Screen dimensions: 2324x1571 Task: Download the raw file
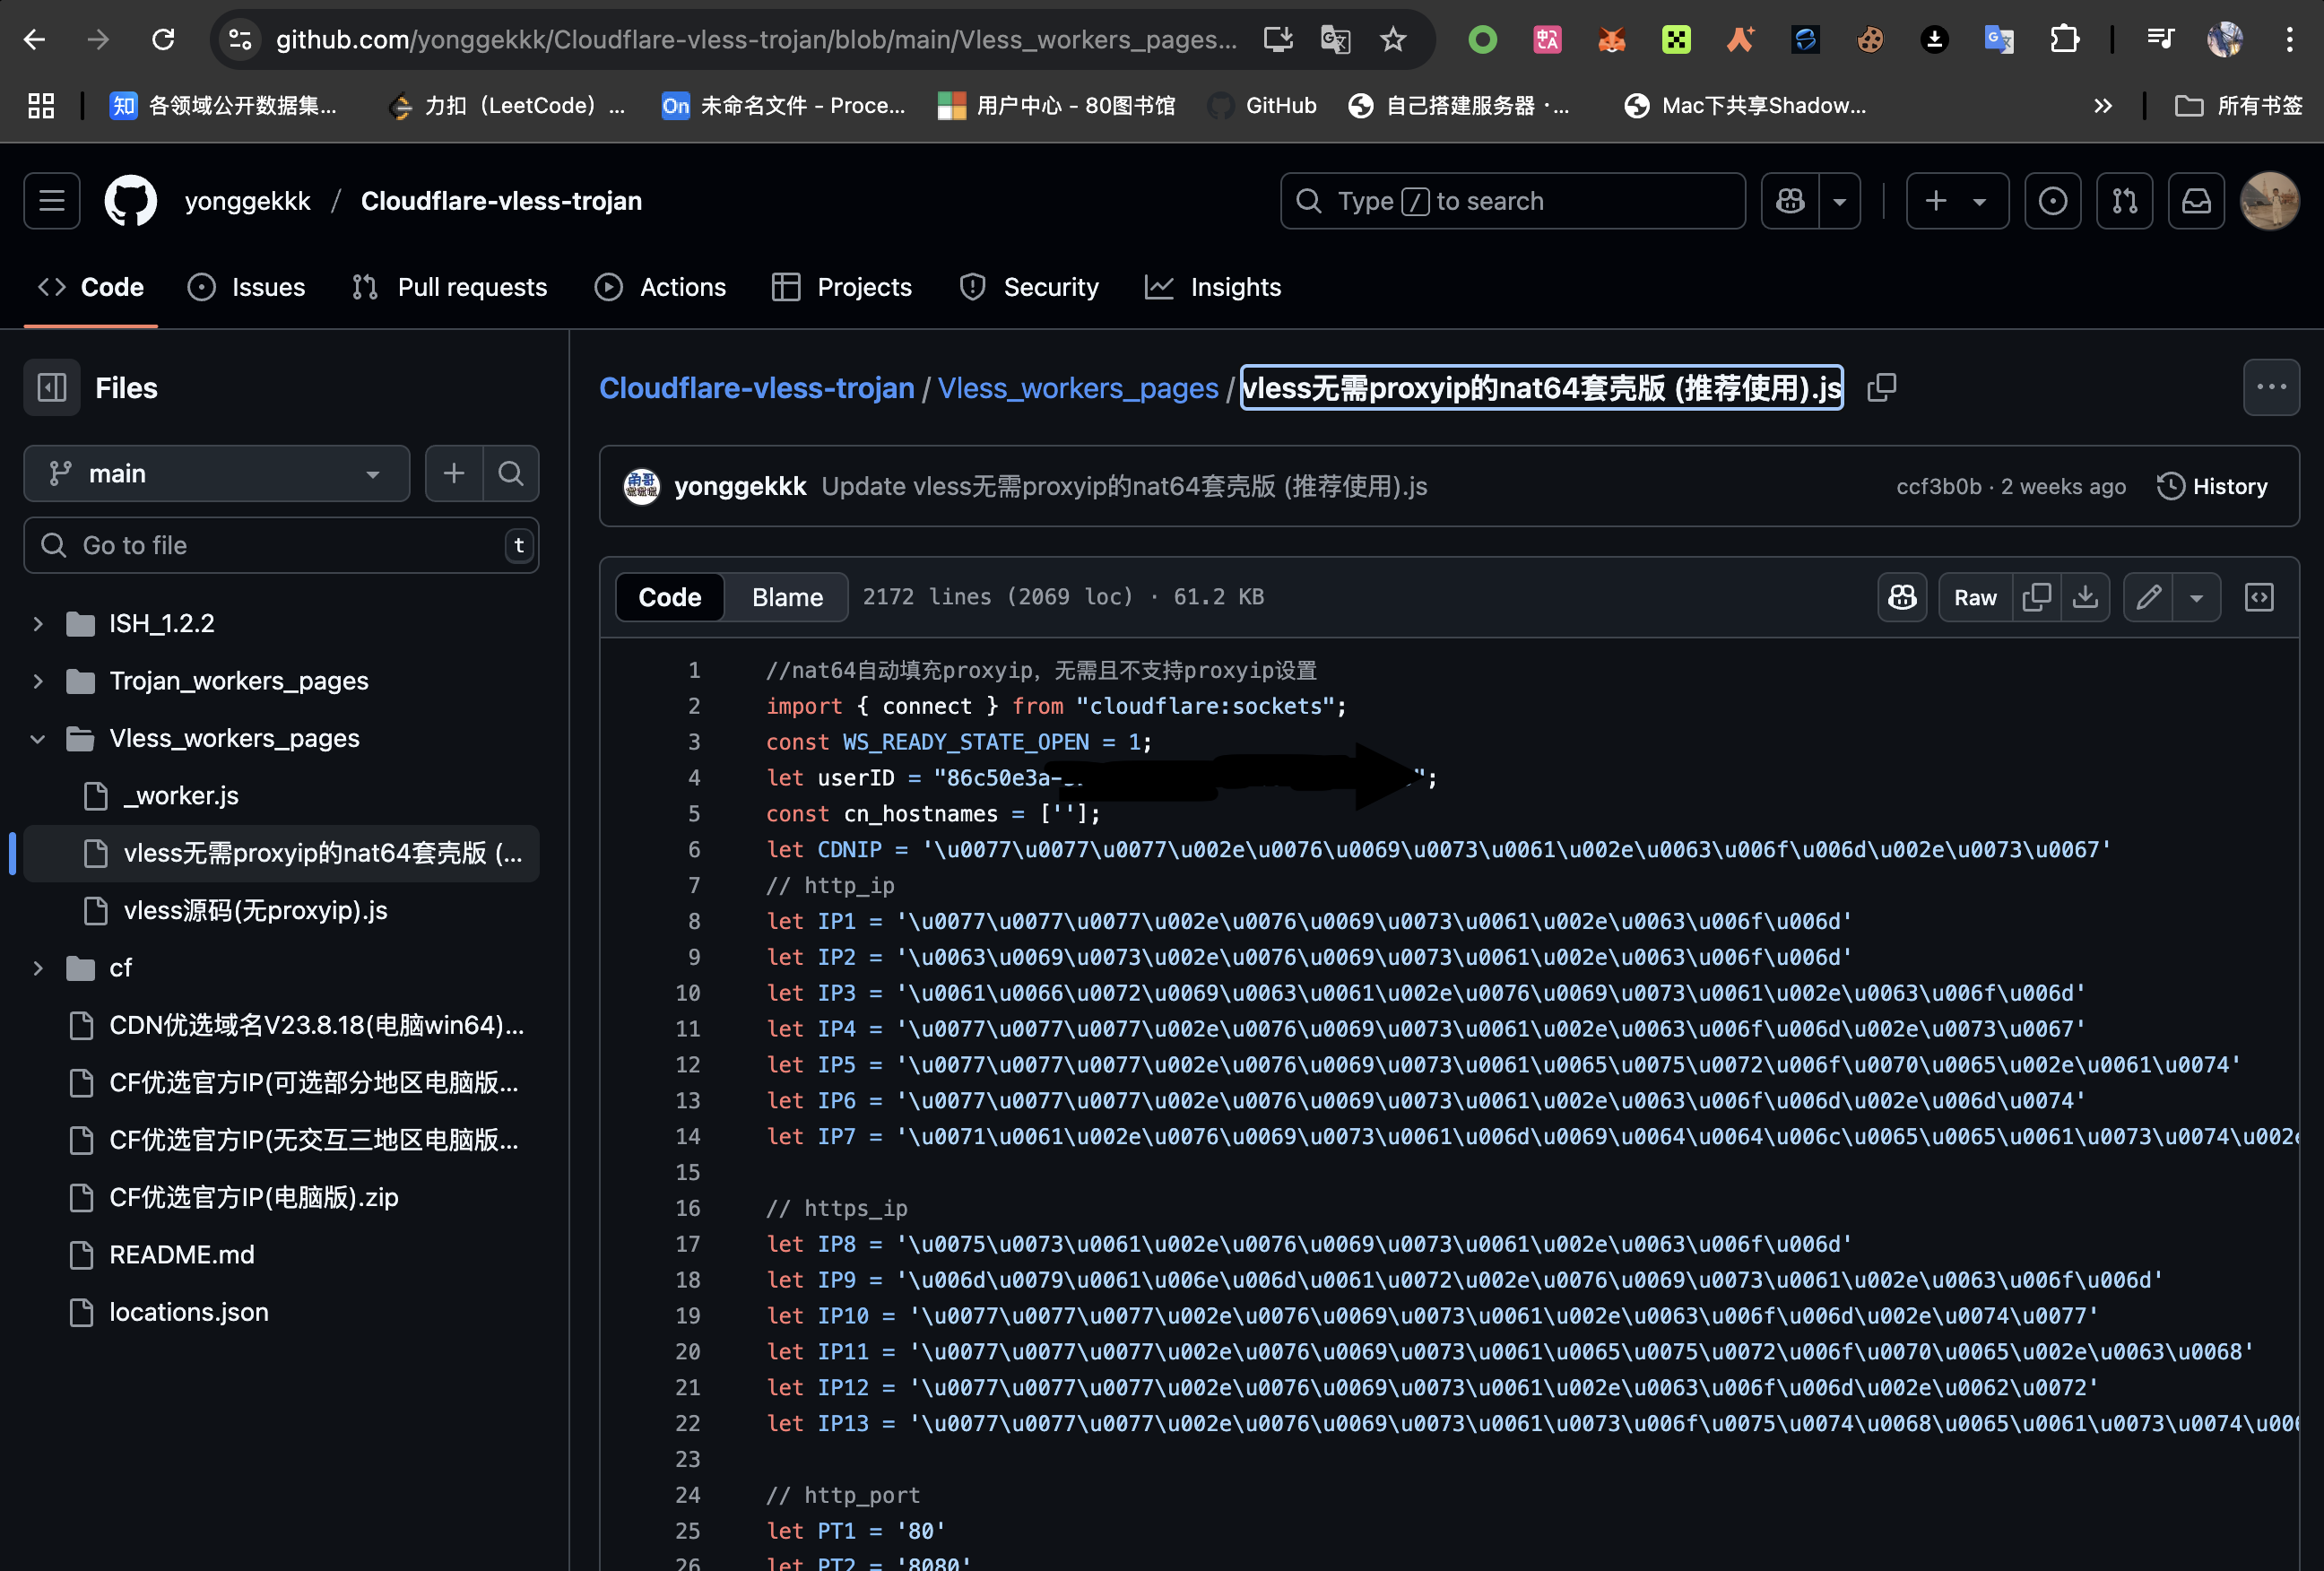click(2086, 596)
